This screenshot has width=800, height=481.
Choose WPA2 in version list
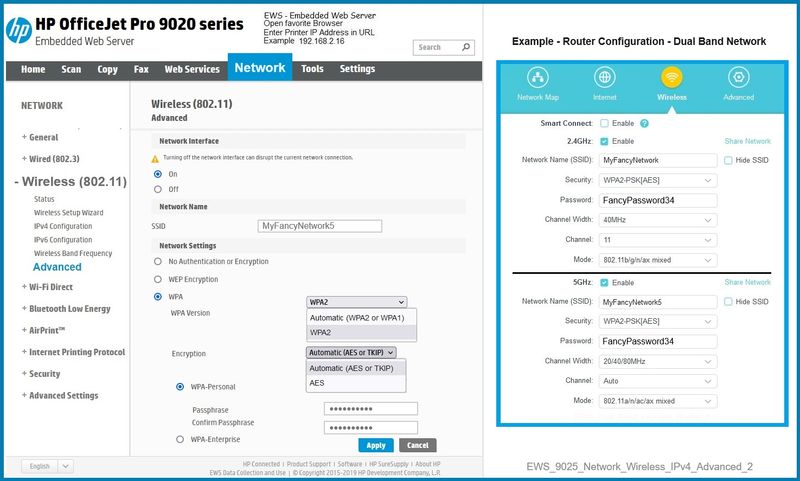[x=361, y=333]
